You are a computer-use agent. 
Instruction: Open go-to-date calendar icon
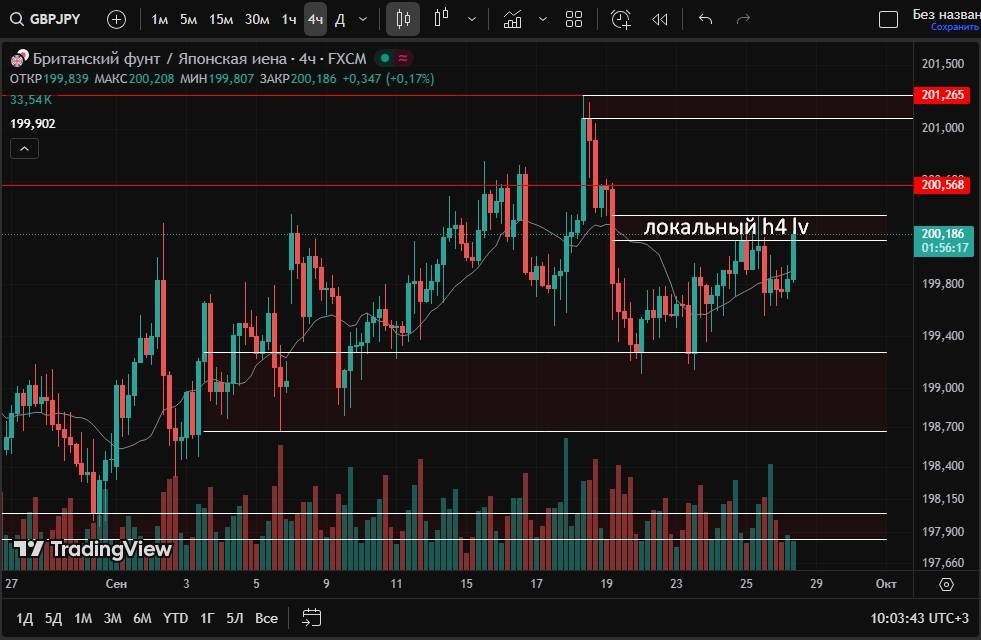pyautogui.click(x=311, y=617)
